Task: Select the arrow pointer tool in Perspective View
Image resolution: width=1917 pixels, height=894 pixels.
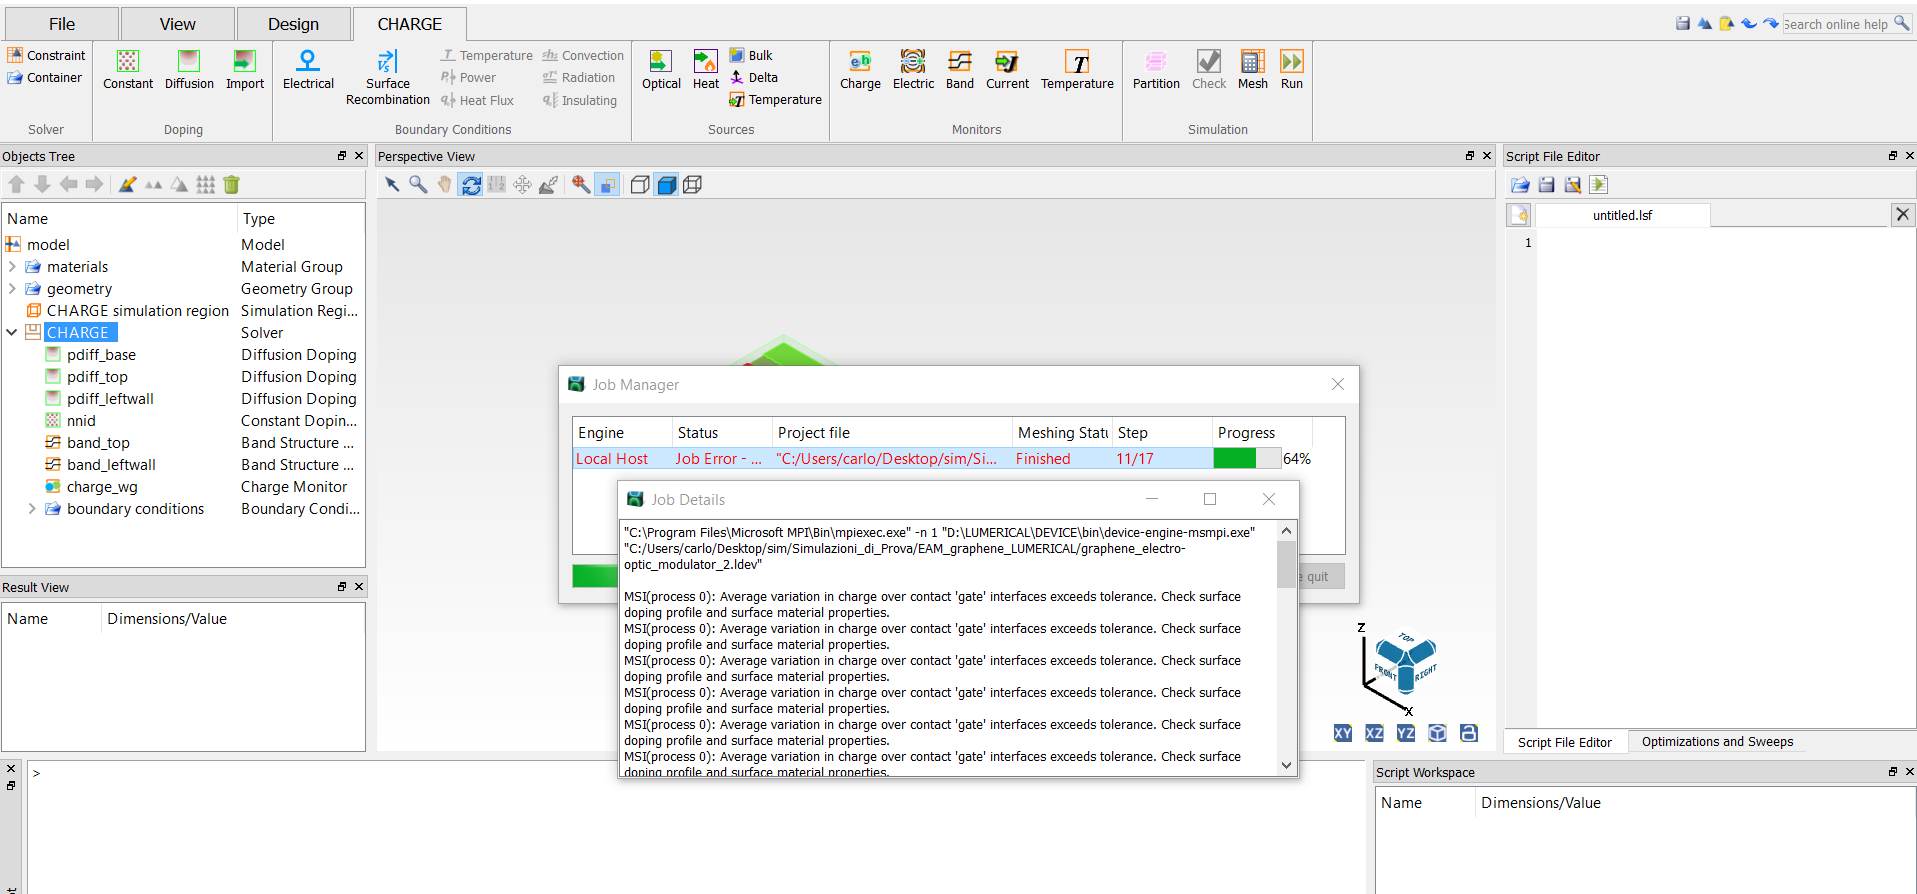Action: 392,184
